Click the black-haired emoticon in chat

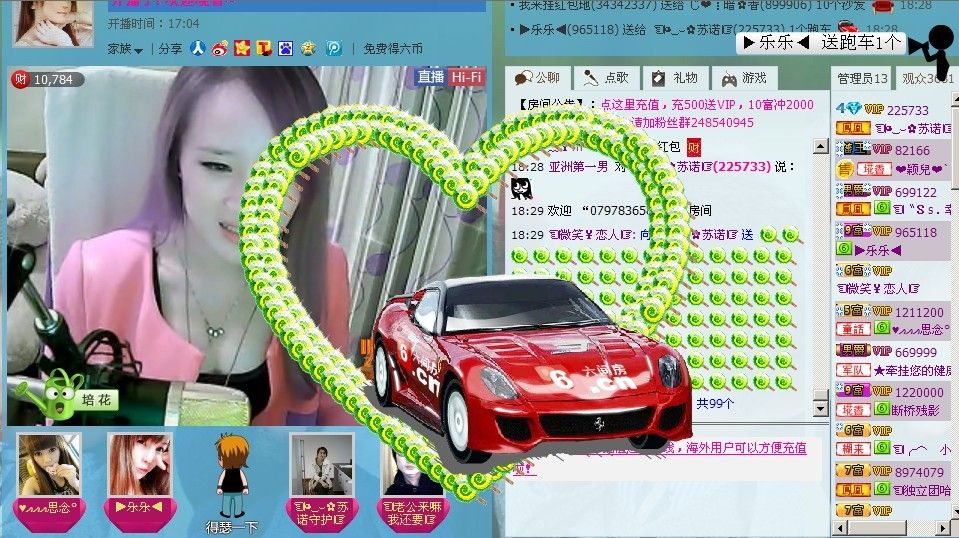click(521, 189)
